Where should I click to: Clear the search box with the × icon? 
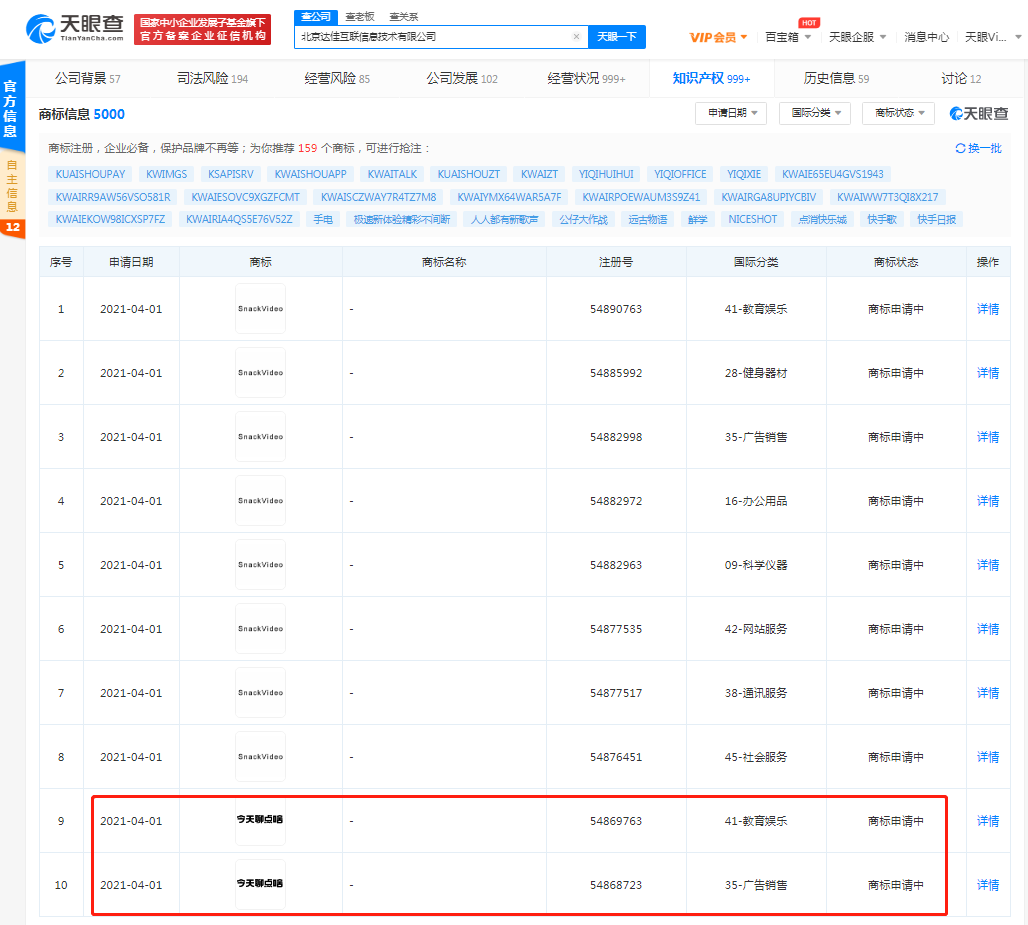pyautogui.click(x=576, y=36)
